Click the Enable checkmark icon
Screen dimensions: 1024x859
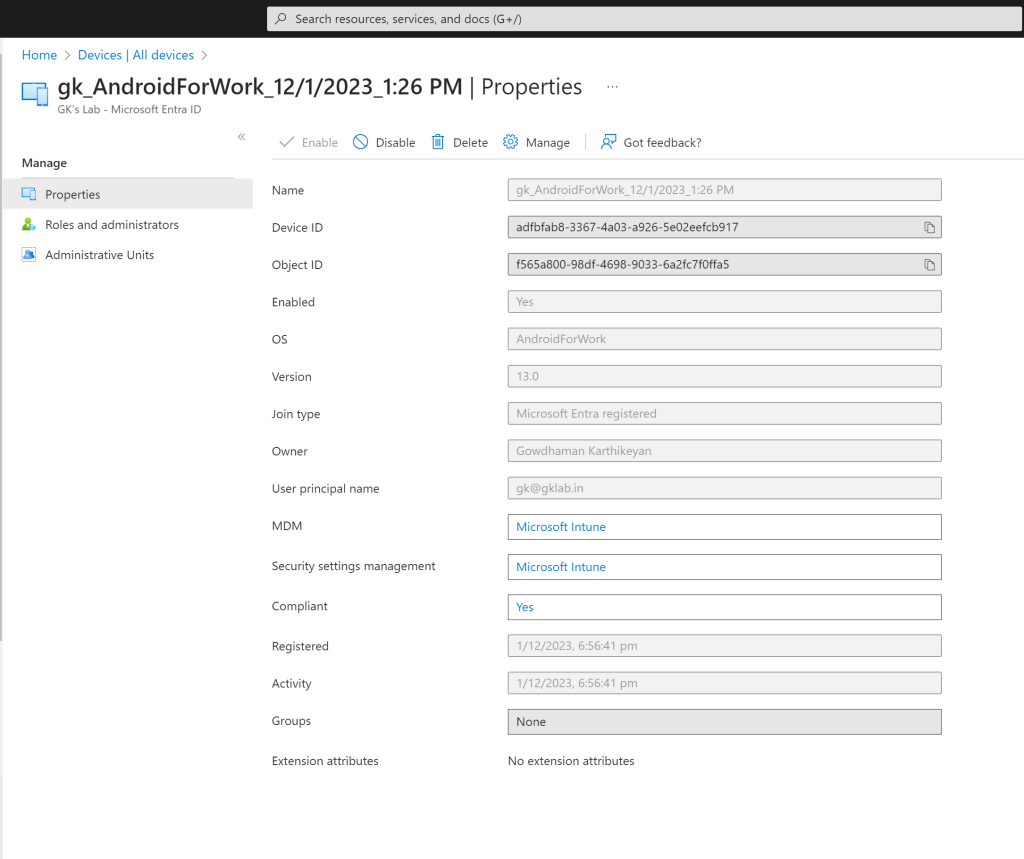coord(287,142)
